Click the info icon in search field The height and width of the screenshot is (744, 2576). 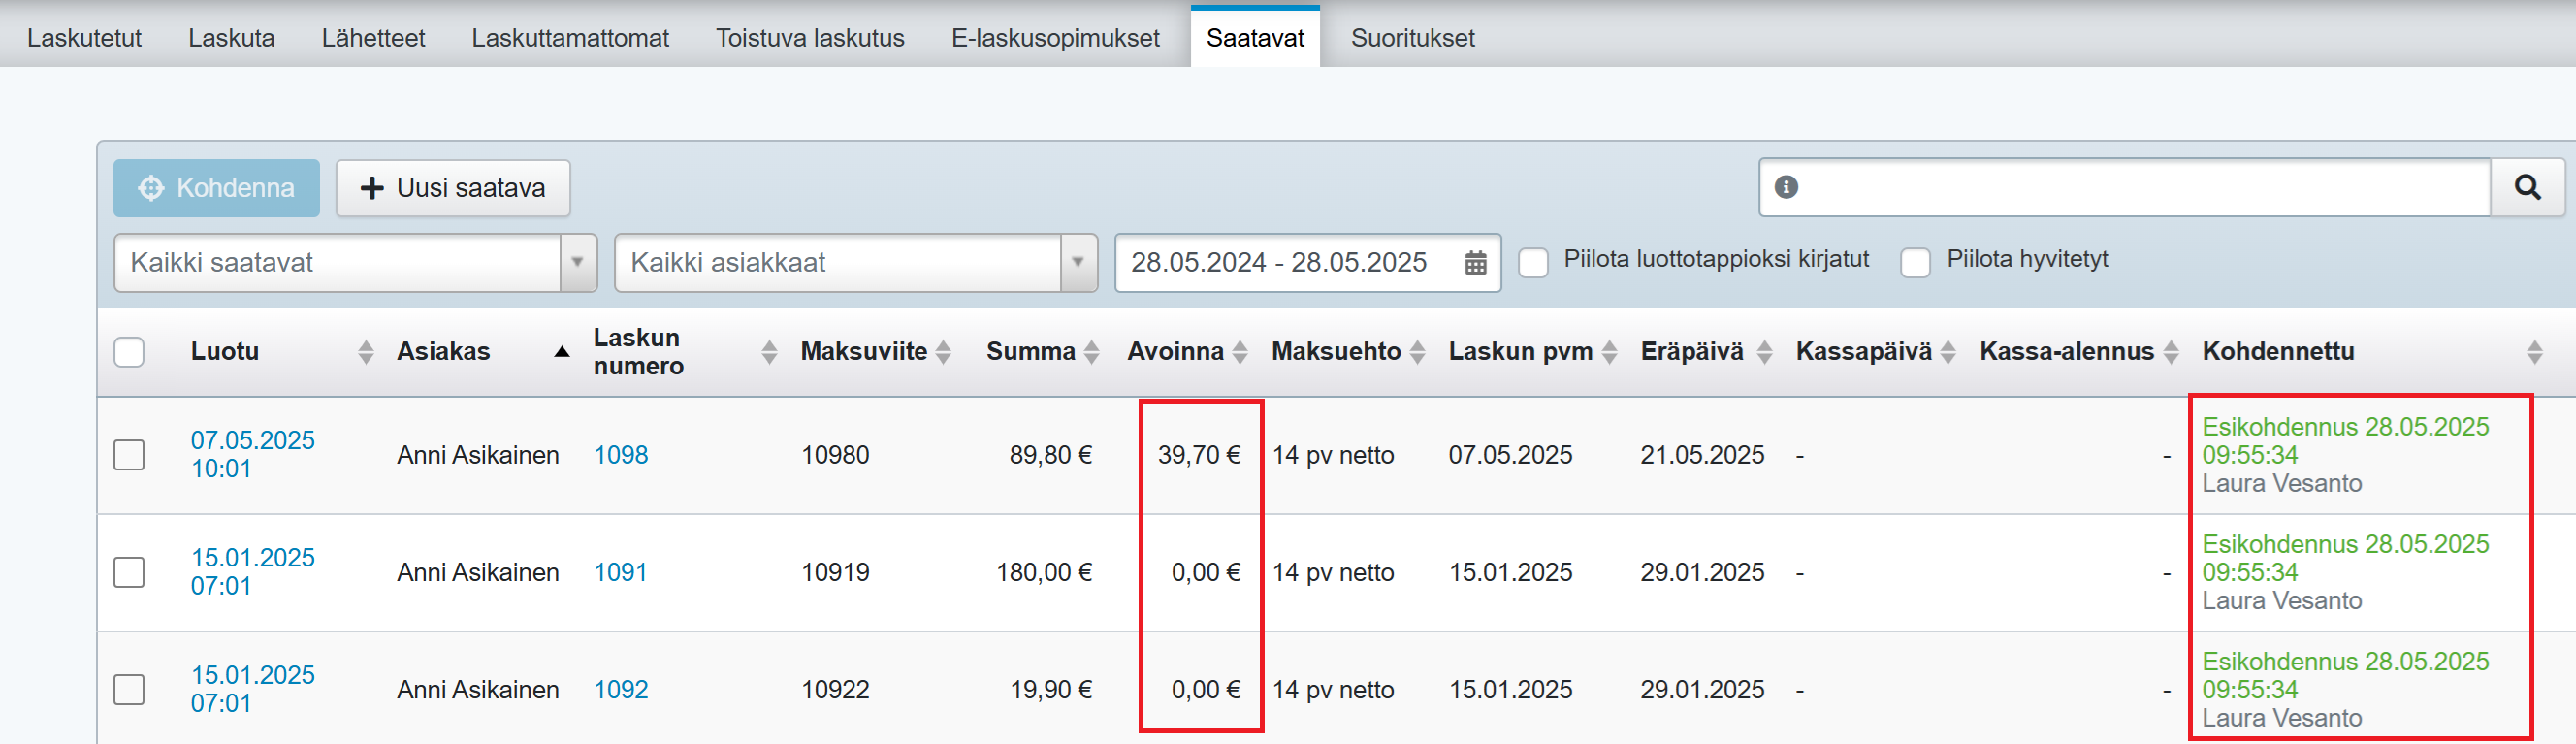click(x=1786, y=187)
